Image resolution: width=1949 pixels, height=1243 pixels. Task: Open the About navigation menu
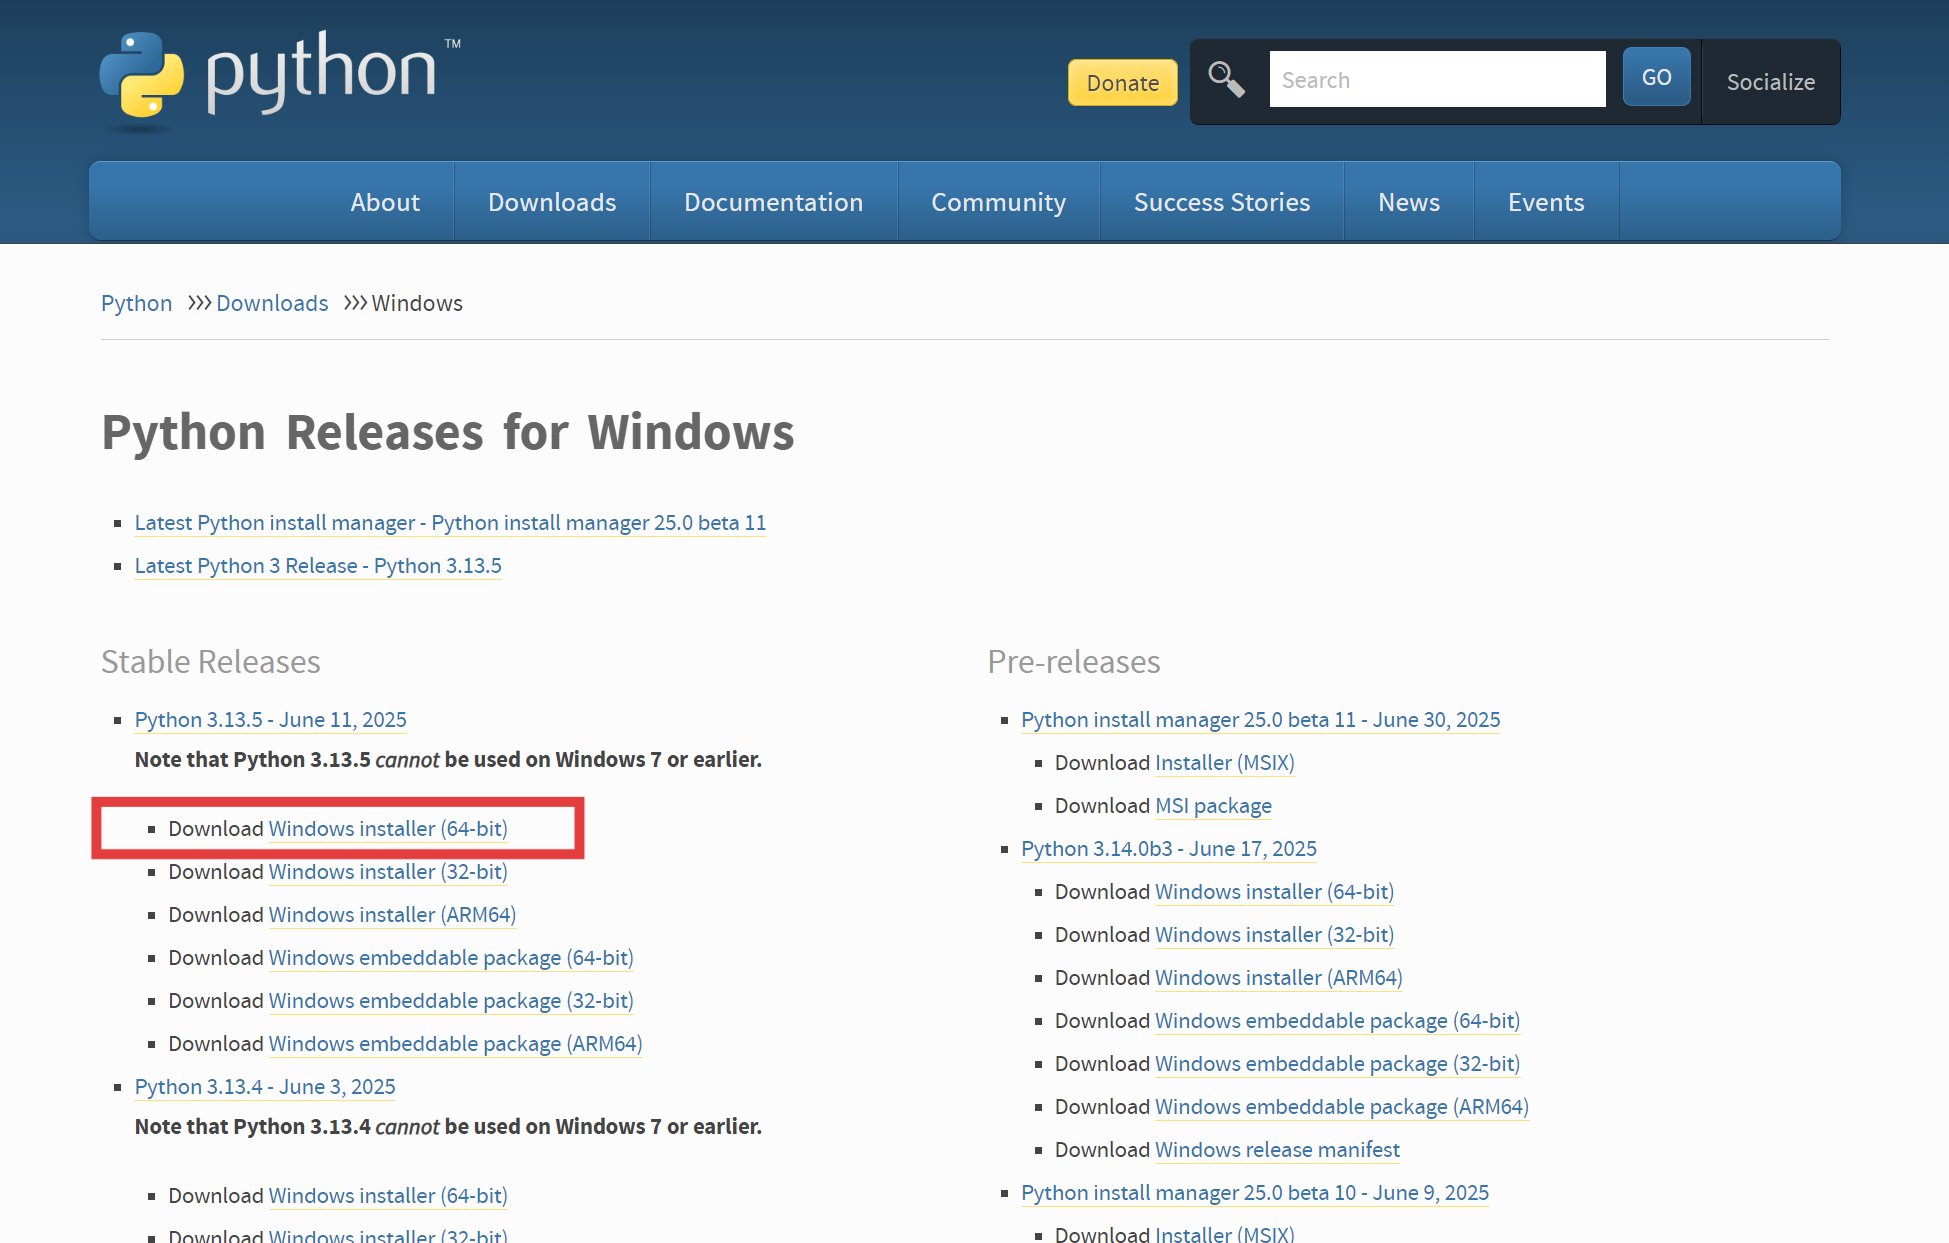[x=385, y=202]
